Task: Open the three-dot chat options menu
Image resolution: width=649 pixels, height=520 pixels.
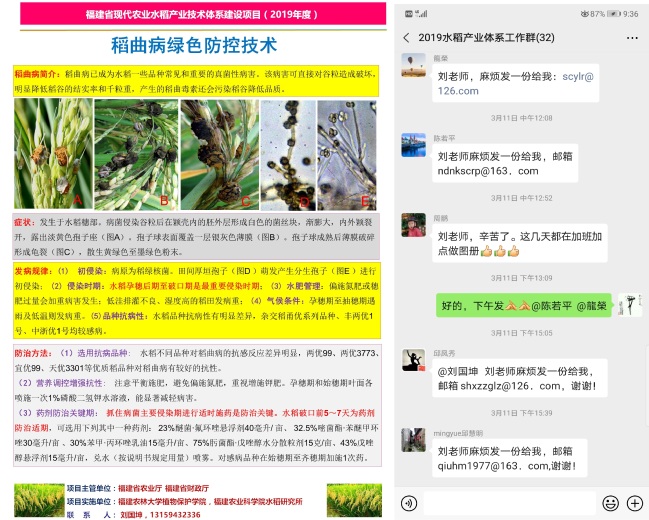Action: pyautogui.click(x=631, y=37)
